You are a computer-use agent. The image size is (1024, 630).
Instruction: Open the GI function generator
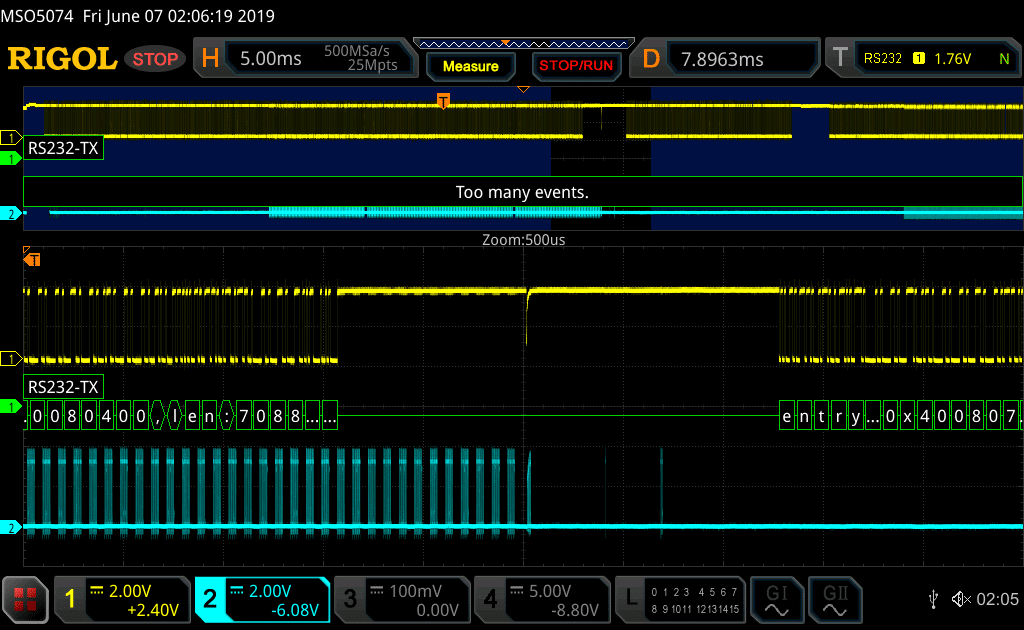776,599
